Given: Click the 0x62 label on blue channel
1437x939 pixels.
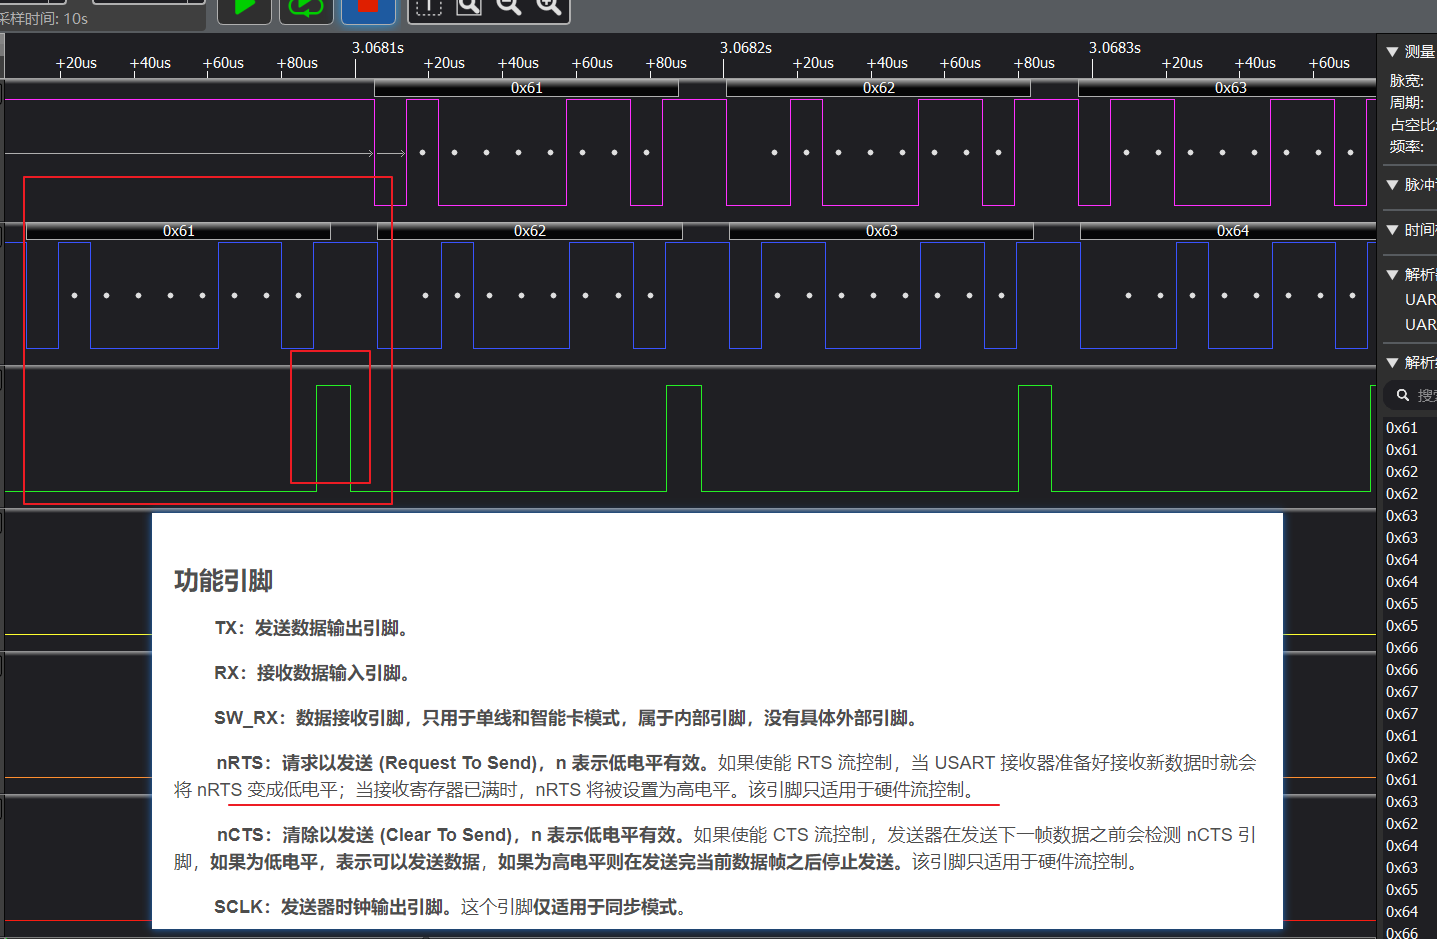Looking at the screenshot, I should 530,231.
